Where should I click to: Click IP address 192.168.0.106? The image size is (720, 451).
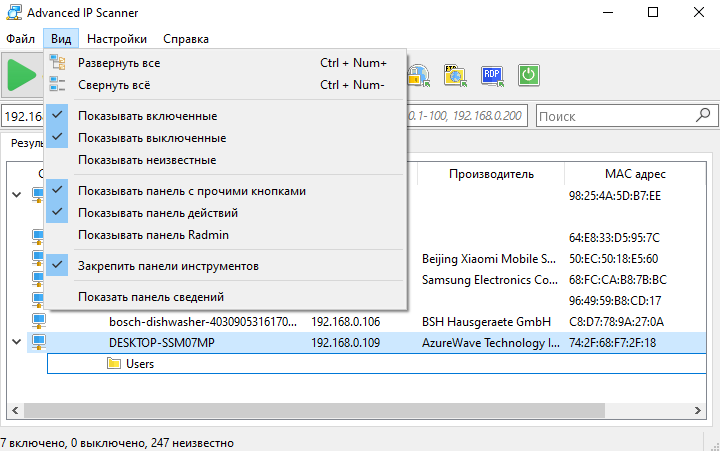pos(345,321)
